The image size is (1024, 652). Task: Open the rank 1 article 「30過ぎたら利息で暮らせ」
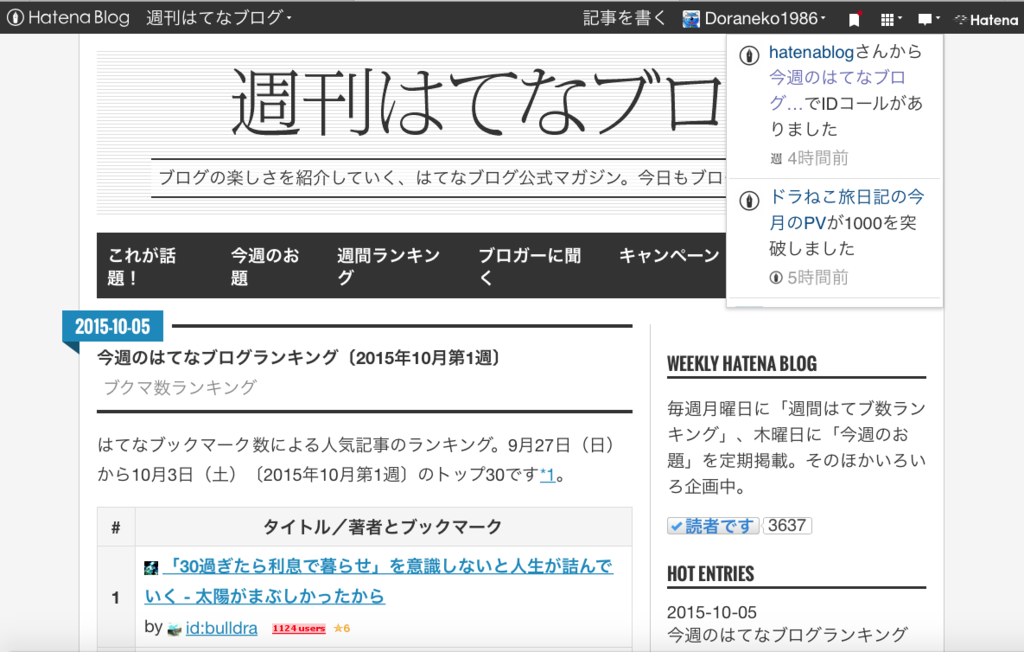379,581
